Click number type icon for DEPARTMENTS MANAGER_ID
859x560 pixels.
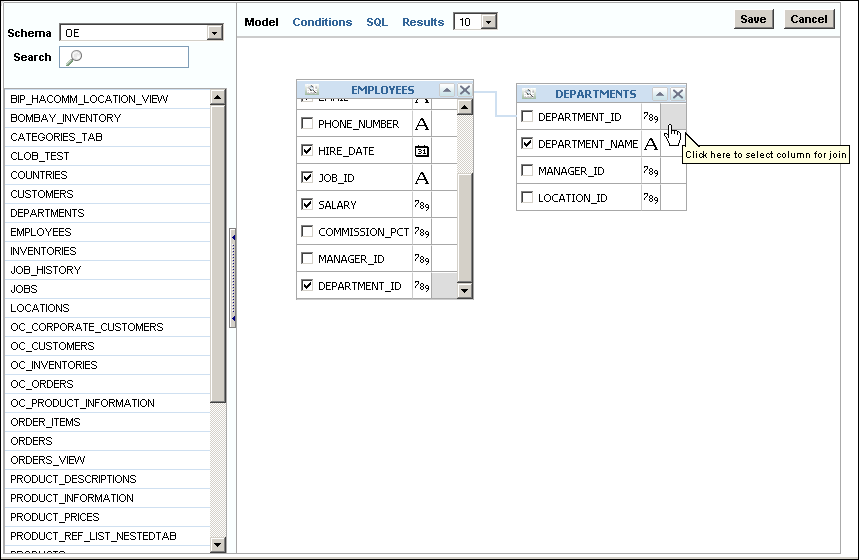coord(651,171)
